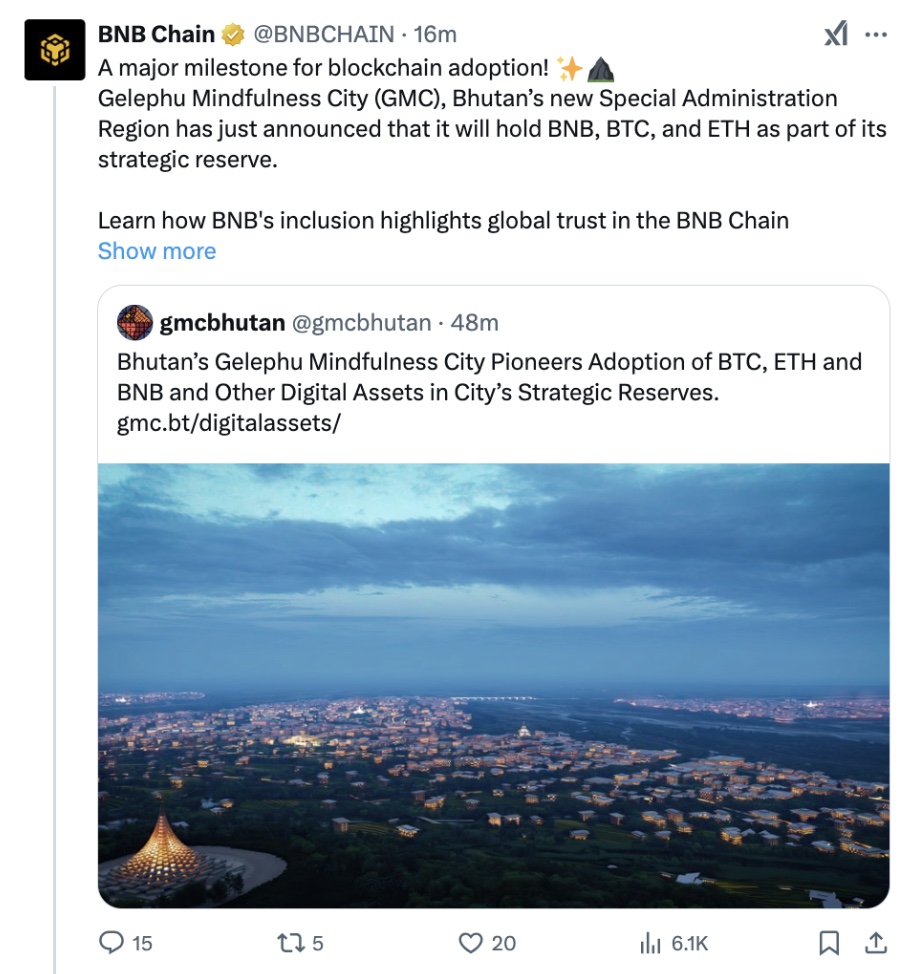Click the reply comment icon
The width and height of the screenshot is (912, 974).
coord(110,942)
